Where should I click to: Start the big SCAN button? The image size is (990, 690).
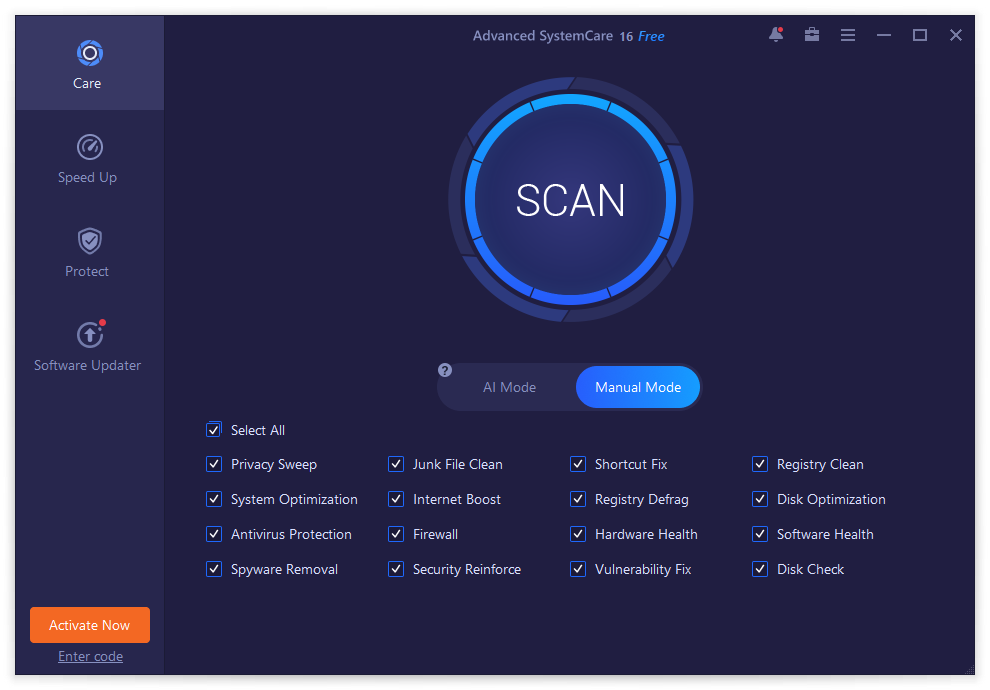coord(570,200)
